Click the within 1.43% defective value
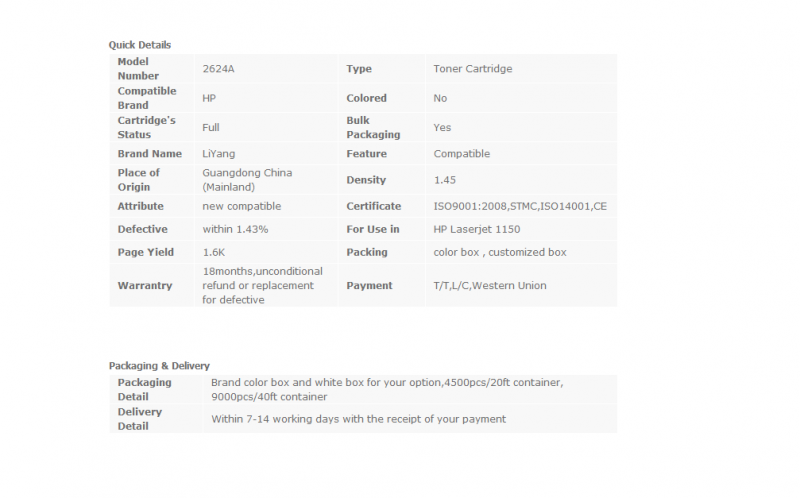Viewport: 800px width, 498px height. coord(235,229)
